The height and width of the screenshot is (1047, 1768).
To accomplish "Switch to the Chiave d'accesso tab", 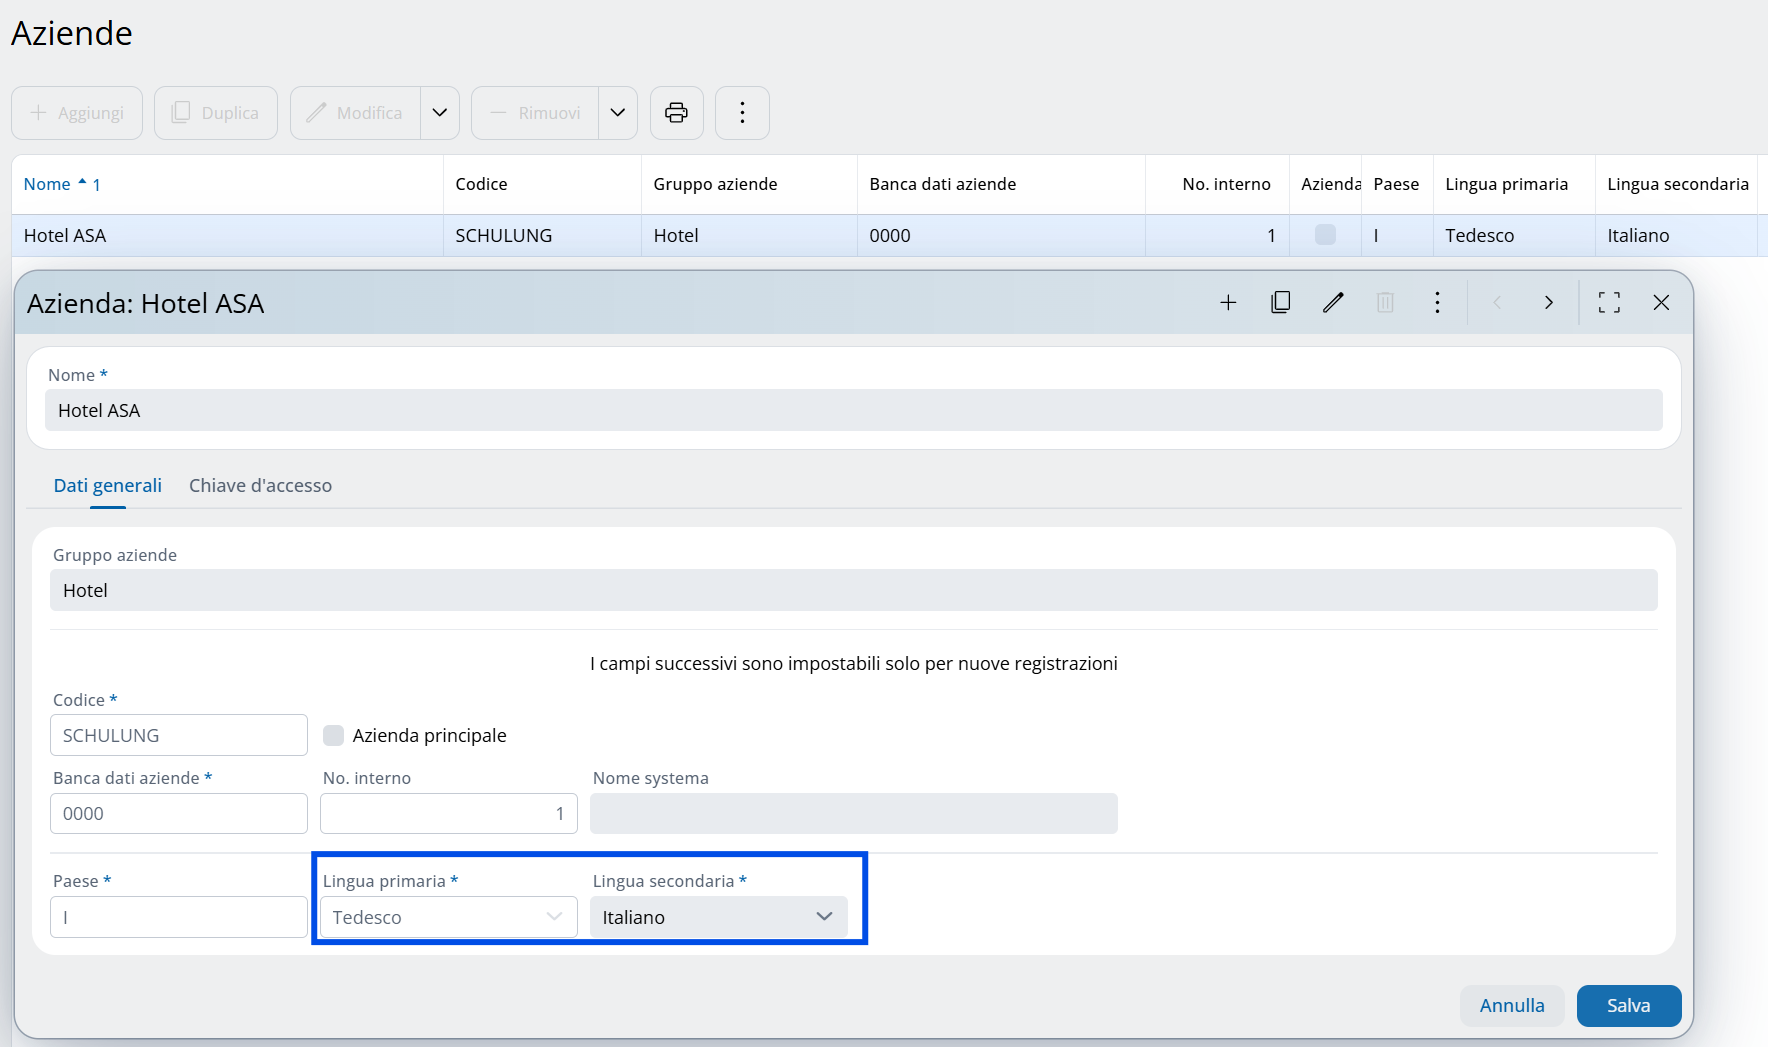I will tap(260, 486).
